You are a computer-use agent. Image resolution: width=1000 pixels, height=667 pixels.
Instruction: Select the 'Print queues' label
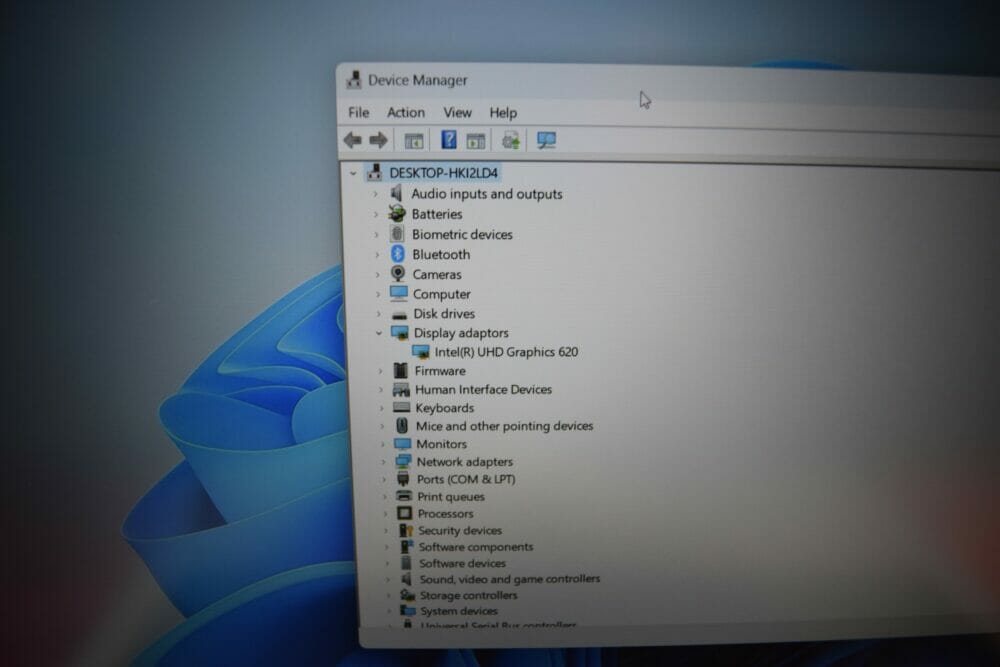(451, 496)
